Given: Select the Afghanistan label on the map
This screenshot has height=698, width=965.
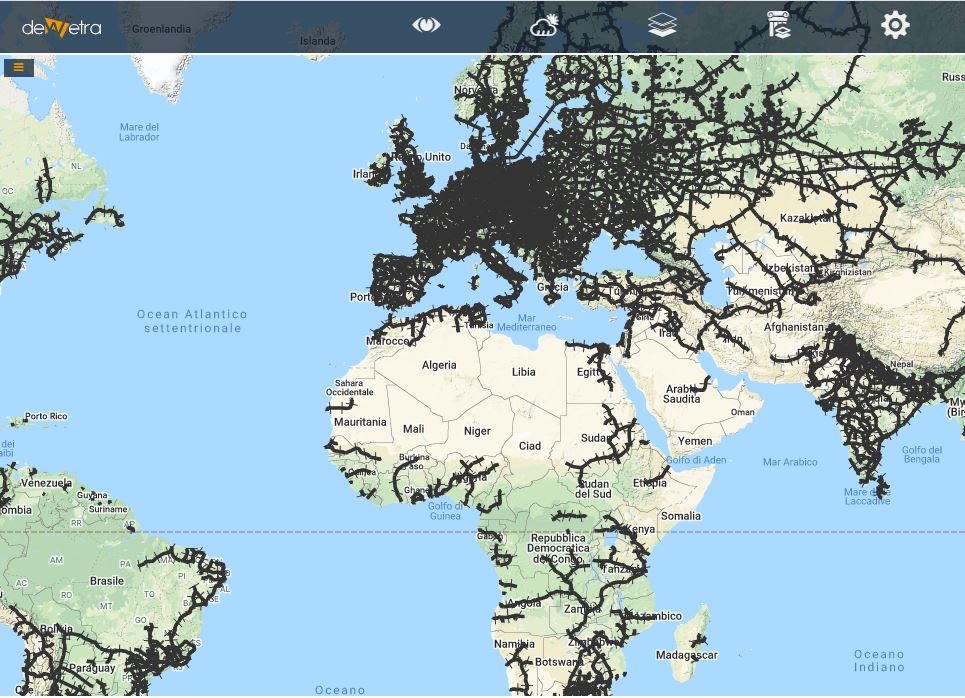Looking at the screenshot, I should coord(794,327).
